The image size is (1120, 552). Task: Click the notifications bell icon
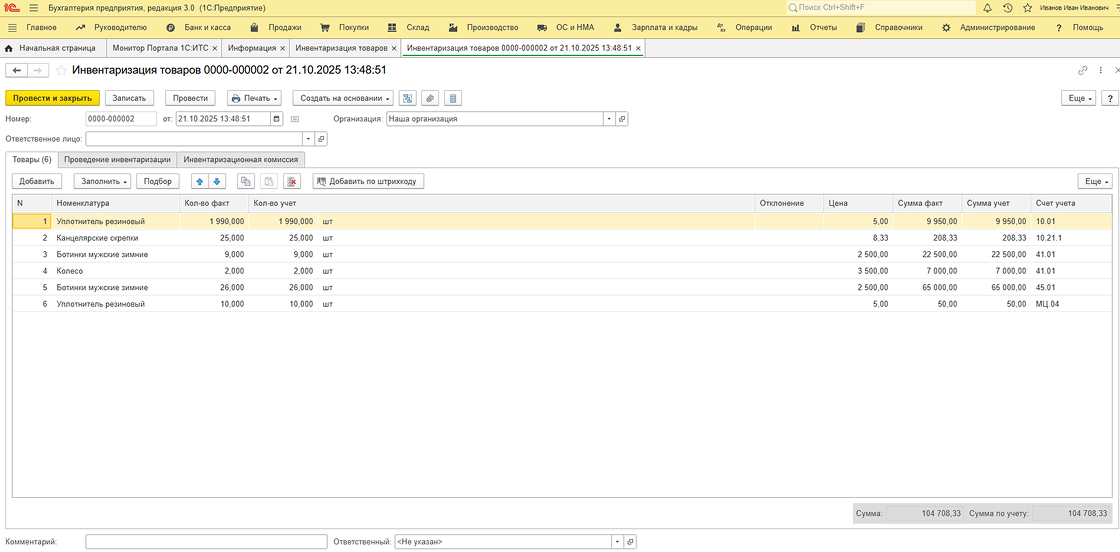tap(987, 8)
